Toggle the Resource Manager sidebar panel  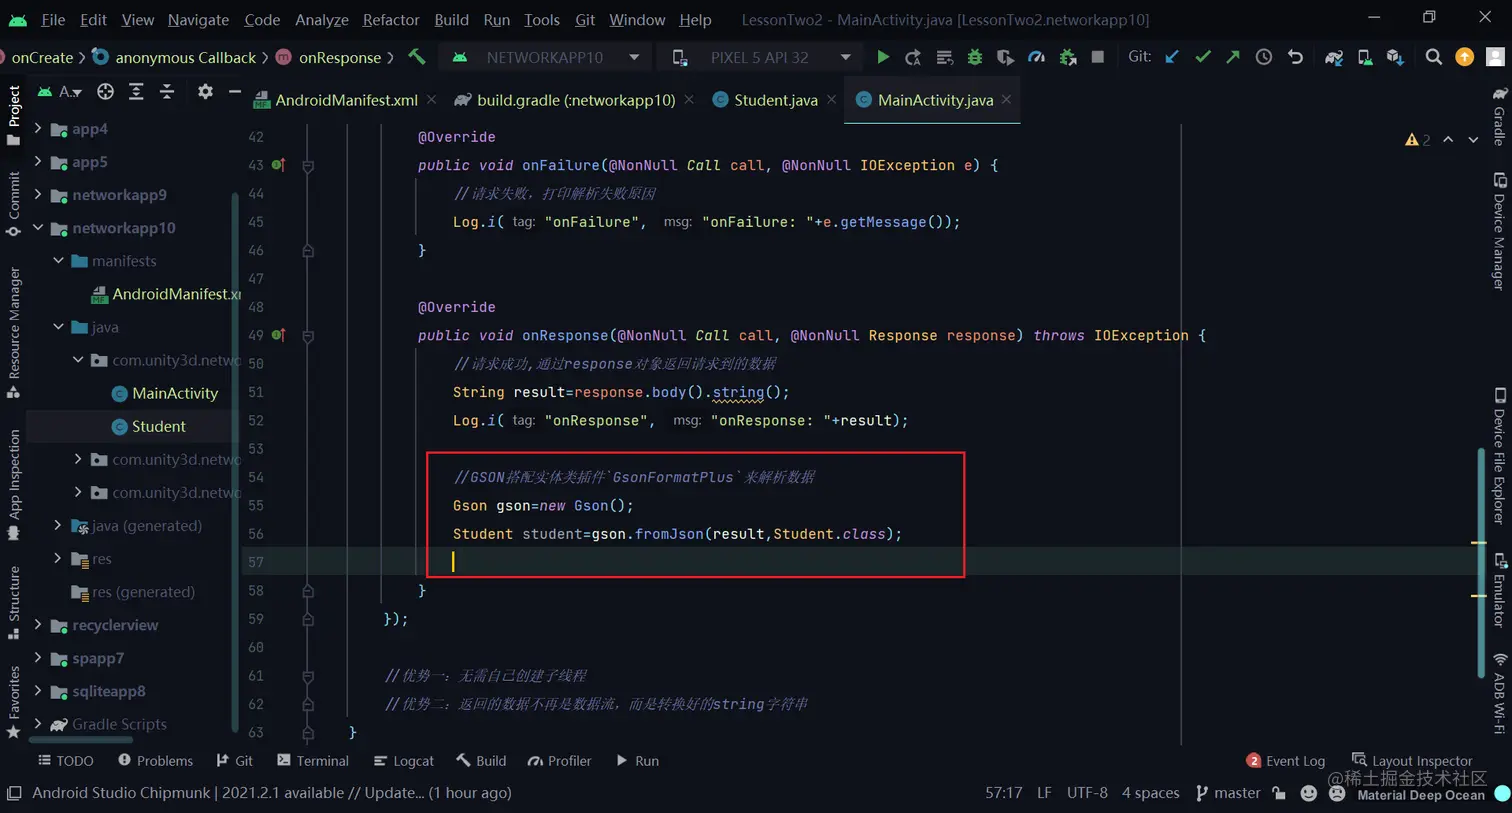tap(14, 333)
